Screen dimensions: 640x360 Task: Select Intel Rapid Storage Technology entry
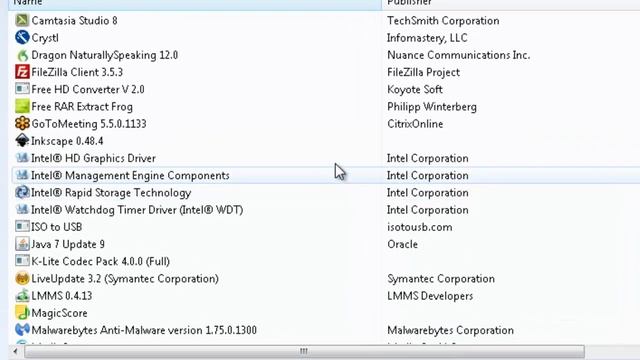pos(111,192)
